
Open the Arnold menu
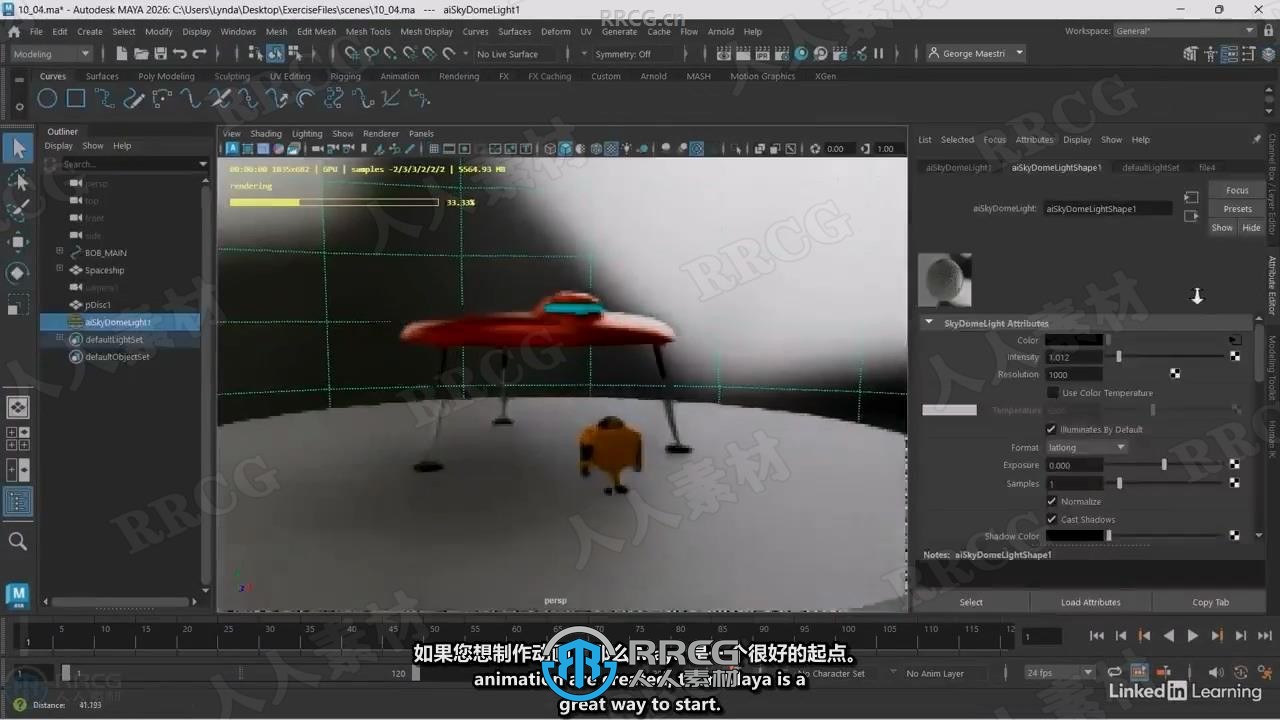pos(720,31)
